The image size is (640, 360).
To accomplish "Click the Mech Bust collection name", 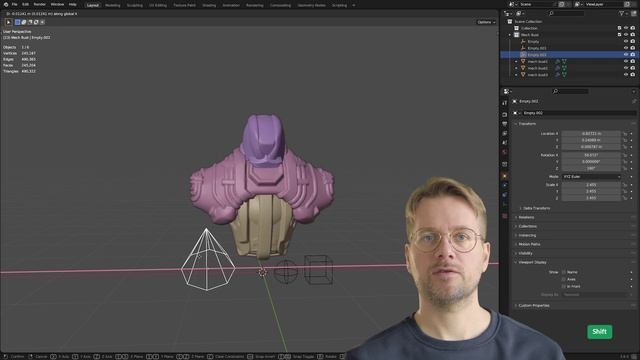I will pyautogui.click(x=530, y=35).
